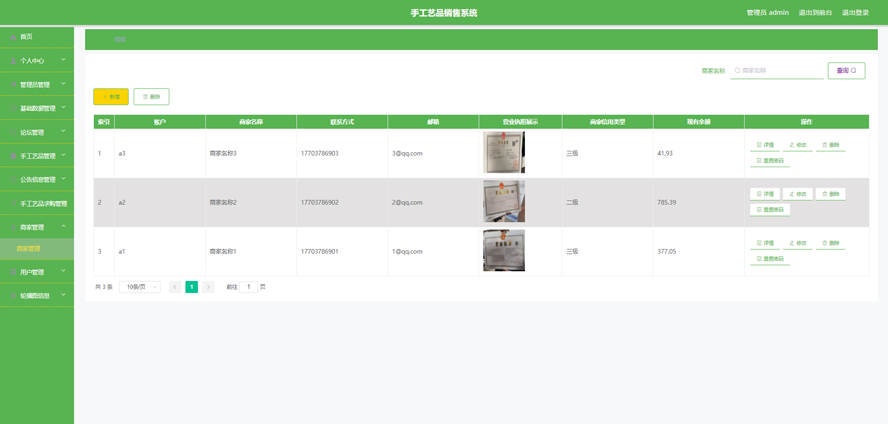Image resolution: width=888 pixels, height=424 pixels.
Task: Click the balance value 377.05
Action: [x=667, y=251]
